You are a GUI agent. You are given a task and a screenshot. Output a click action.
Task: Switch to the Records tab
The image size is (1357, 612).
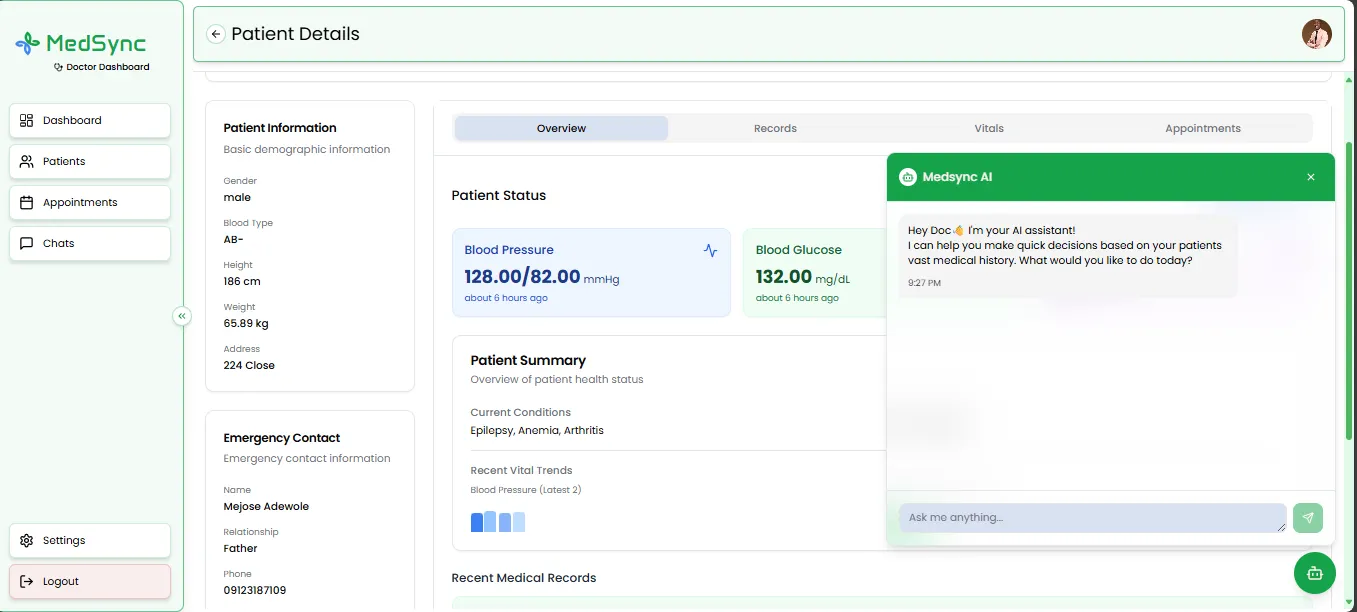point(775,128)
